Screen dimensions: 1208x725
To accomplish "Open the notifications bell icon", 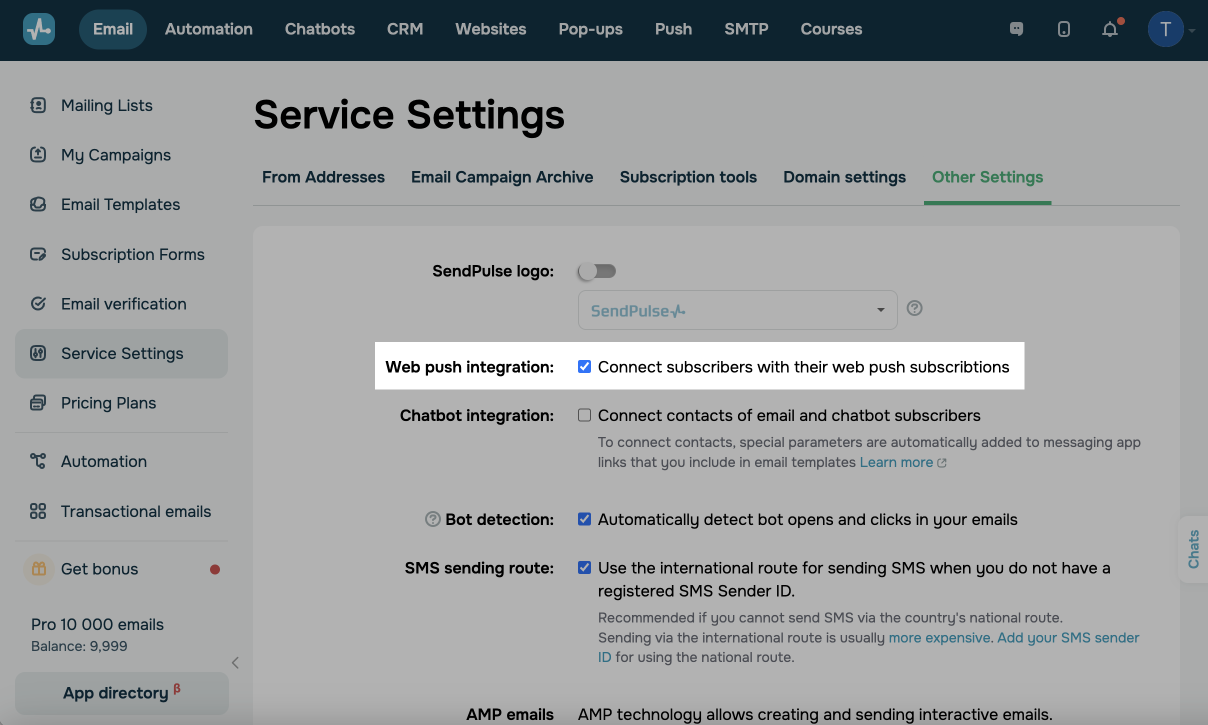I will click(x=1110, y=29).
